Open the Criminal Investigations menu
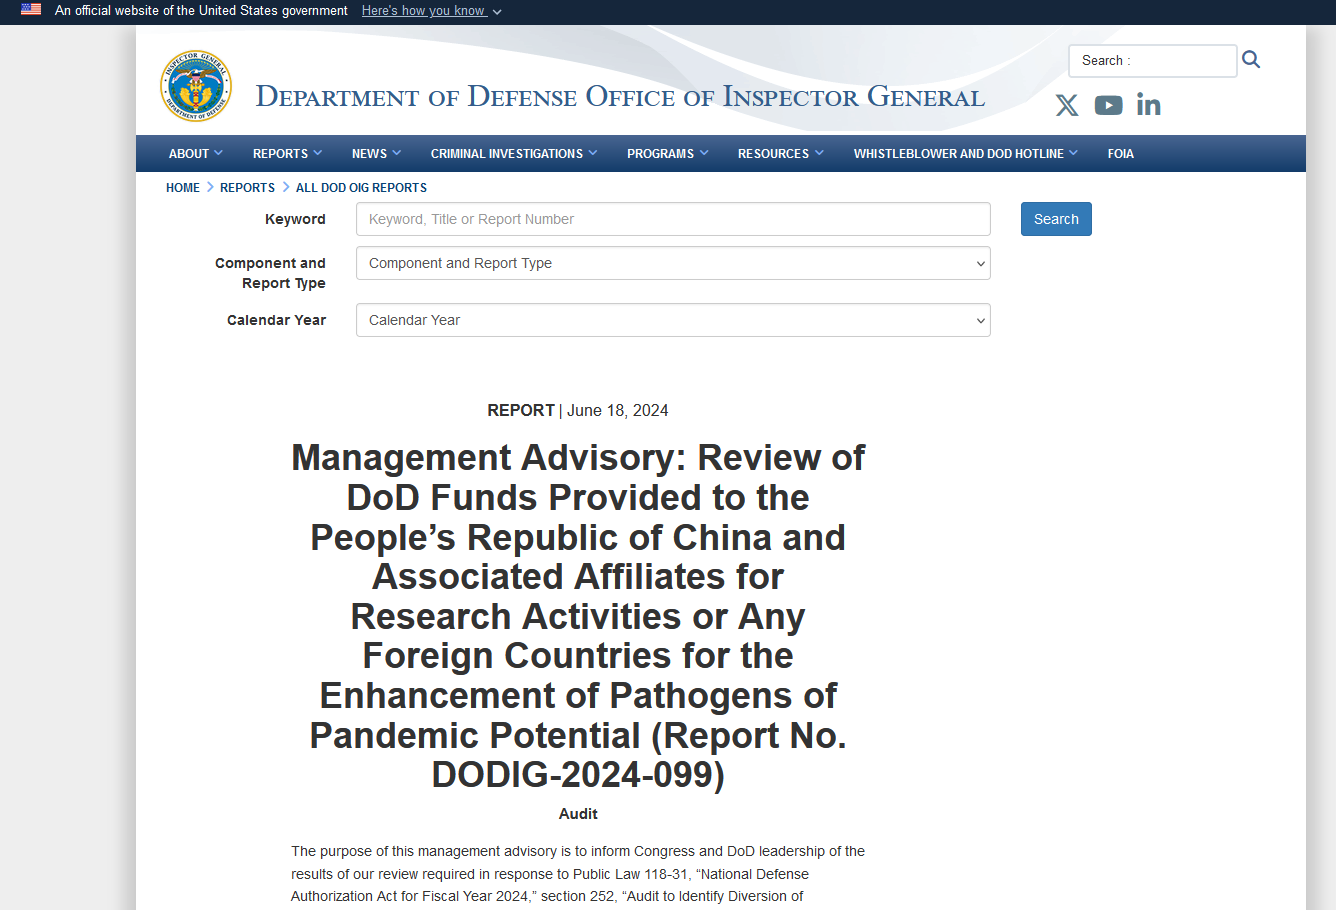 click(514, 153)
